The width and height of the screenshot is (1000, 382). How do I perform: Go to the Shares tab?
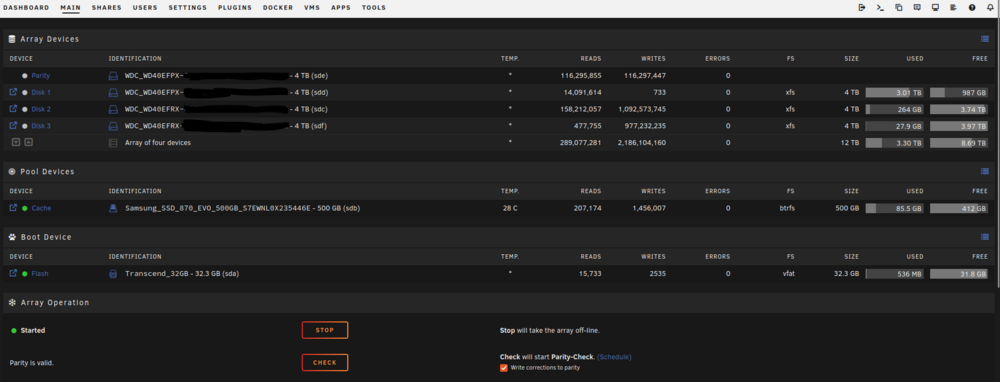[x=107, y=8]
